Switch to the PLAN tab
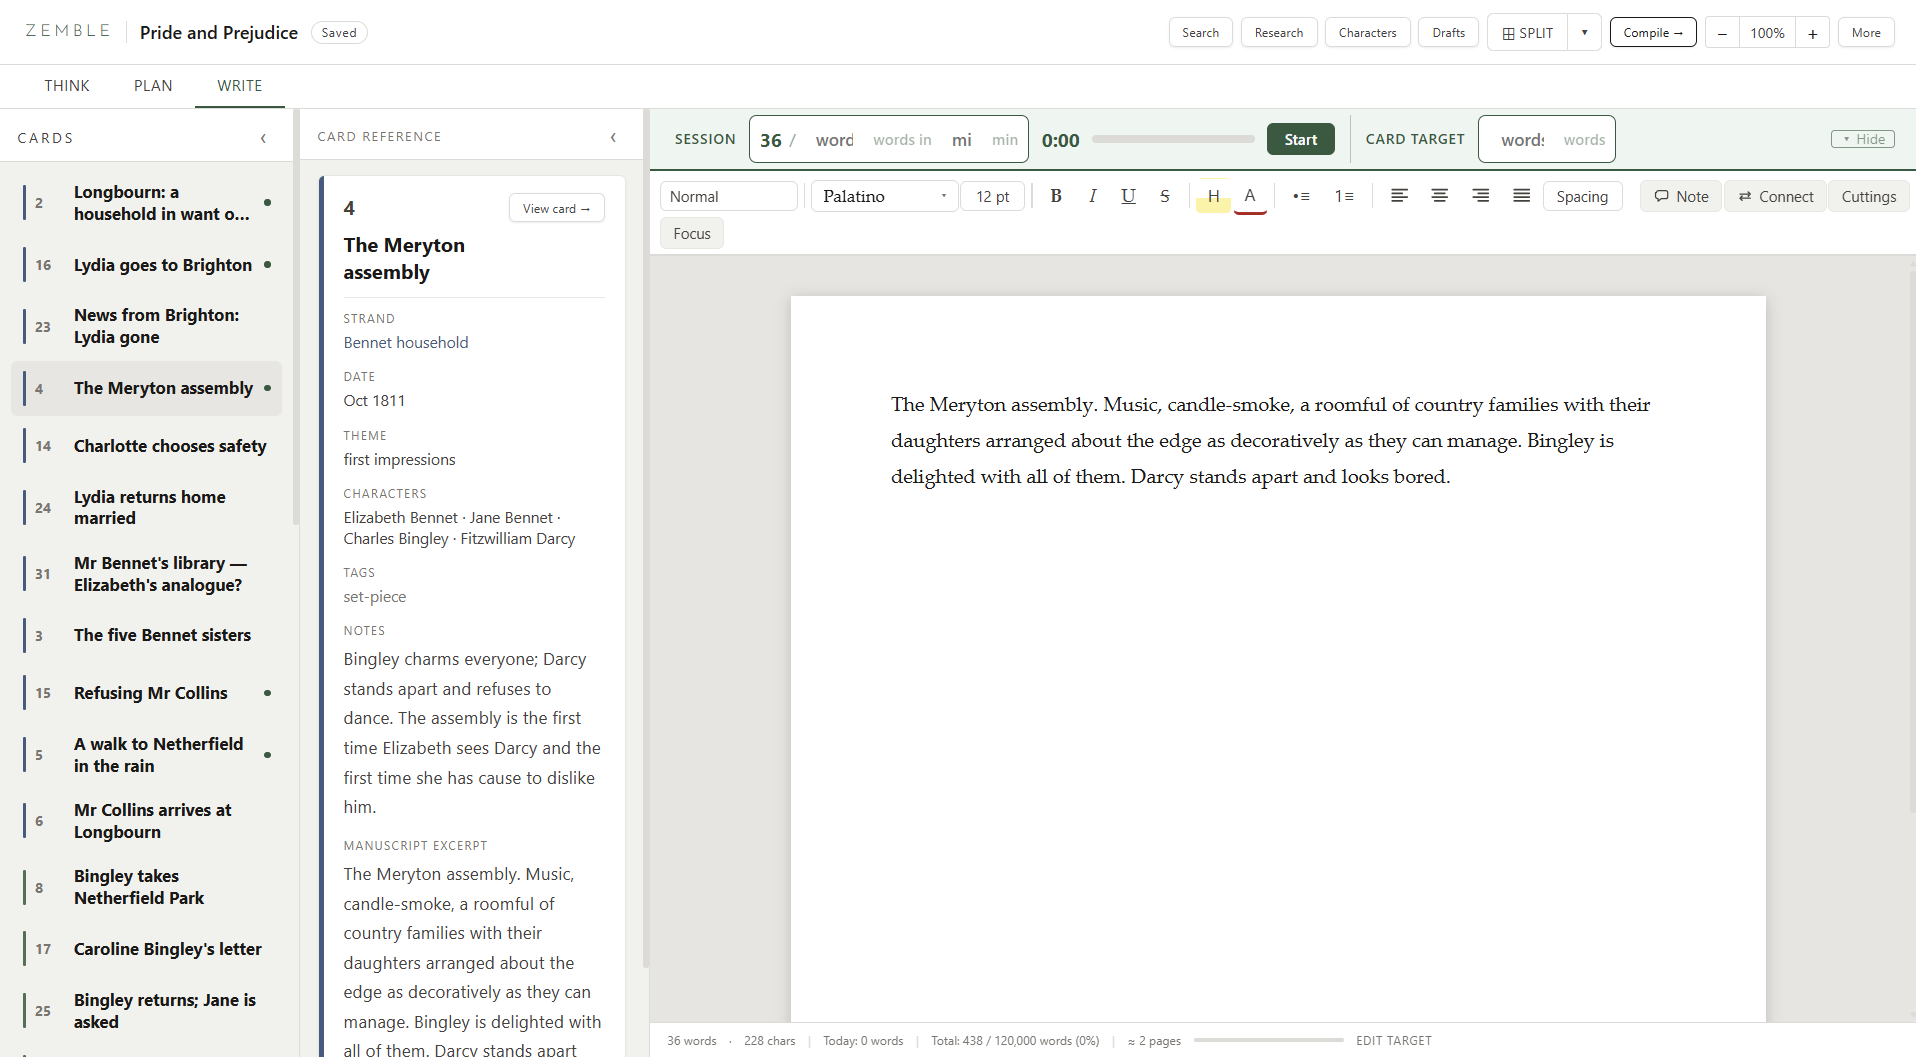The image size is (1916, 1057). coord(153,86)
